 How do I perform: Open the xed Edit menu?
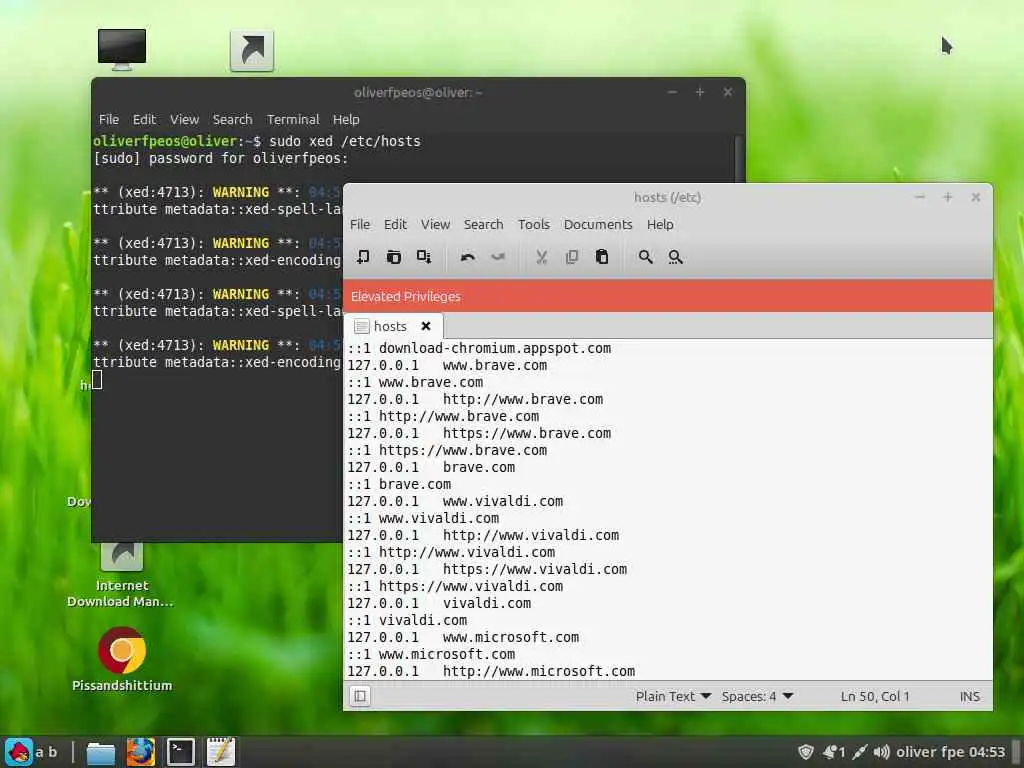pyautogui.click(x=395, y=224)
